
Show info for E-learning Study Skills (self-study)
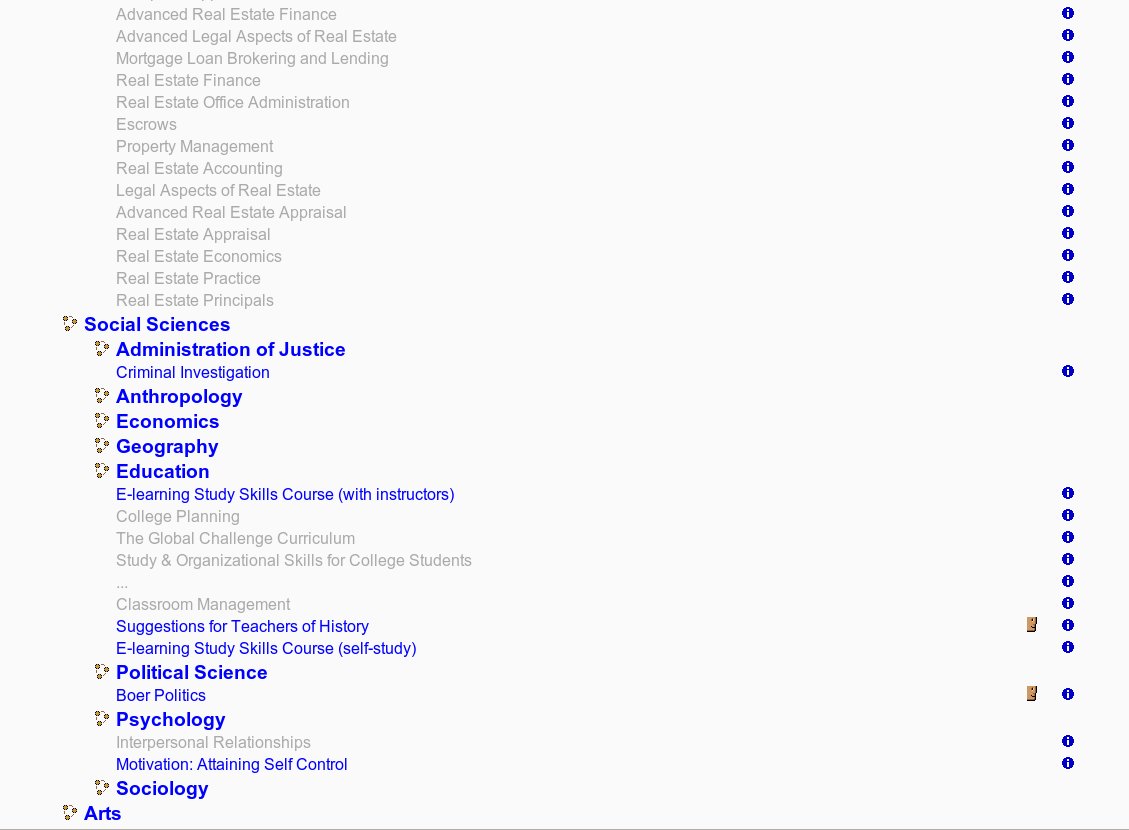[x=1068, y=647]
